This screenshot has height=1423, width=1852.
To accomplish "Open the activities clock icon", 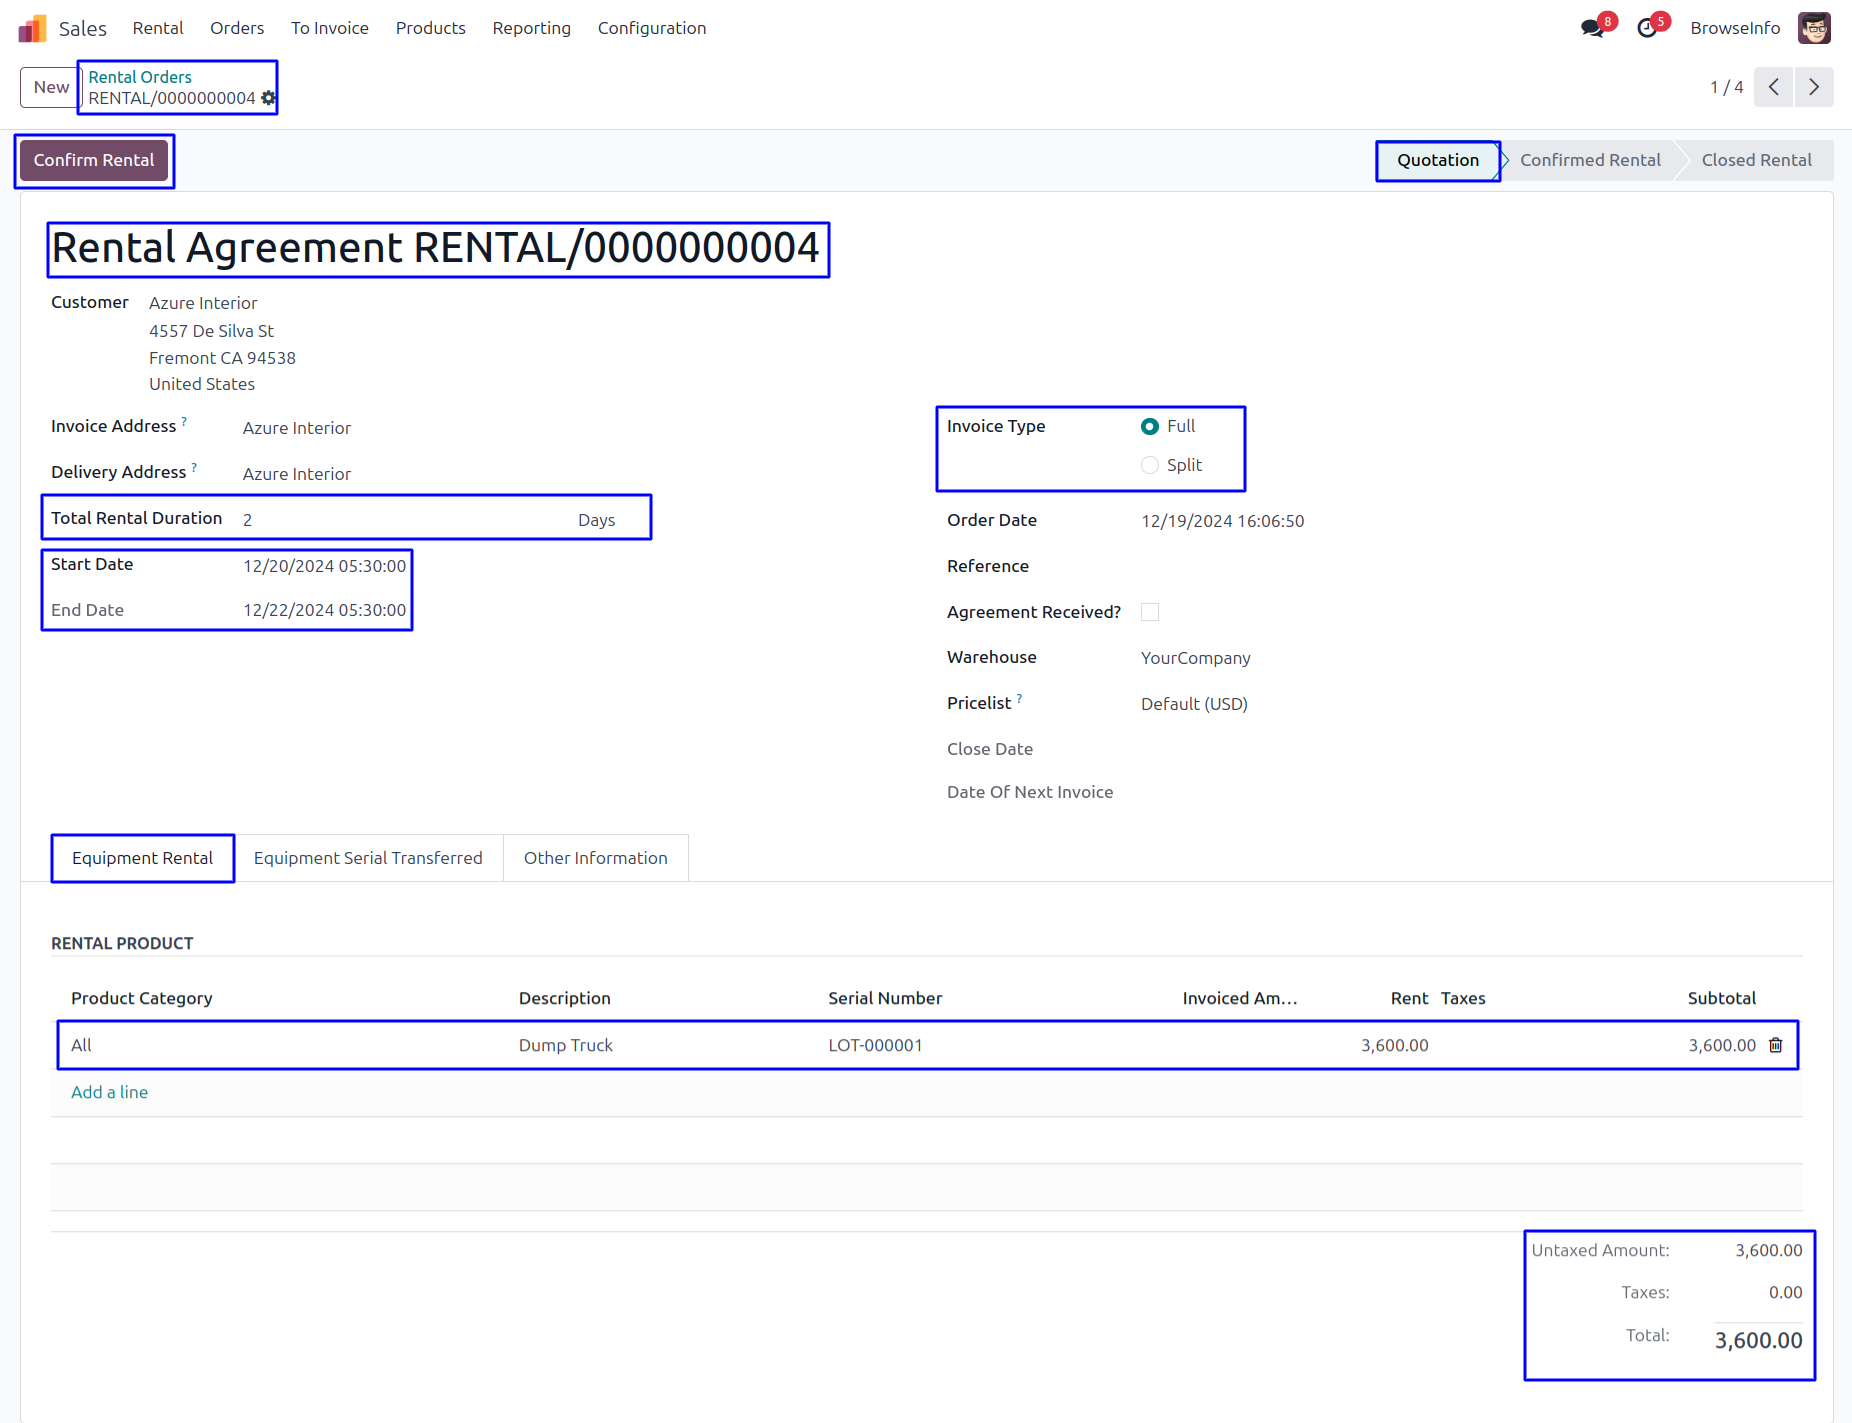I will [x=1647, y=28].
